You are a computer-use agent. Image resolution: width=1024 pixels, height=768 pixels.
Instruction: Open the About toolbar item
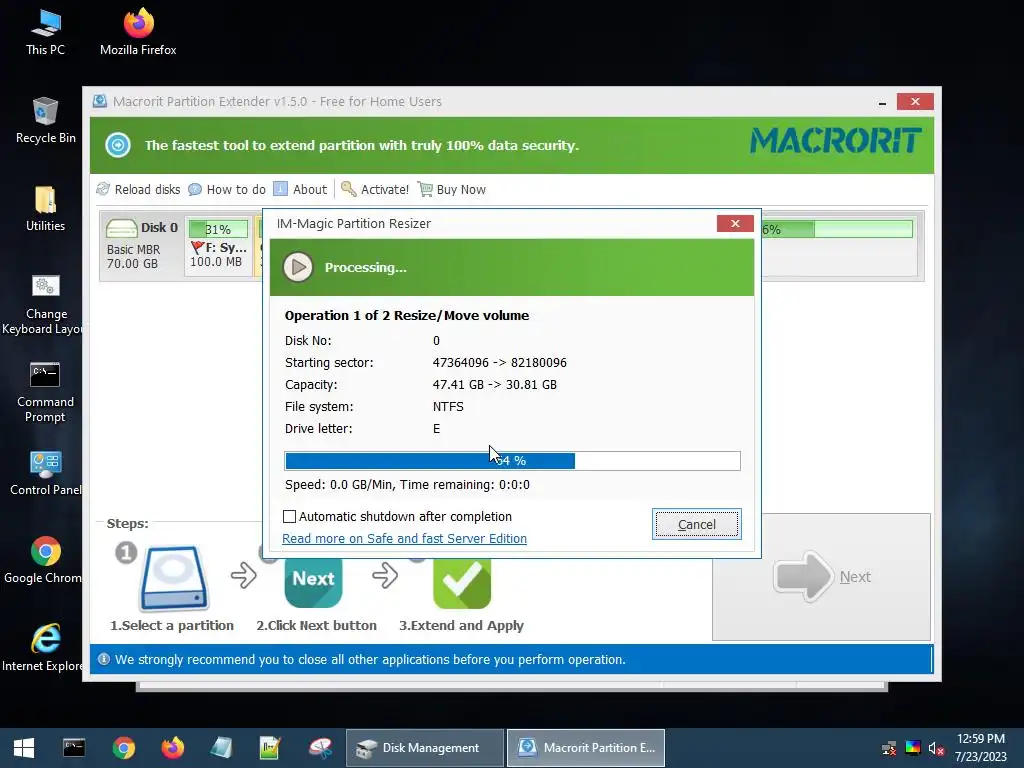300,189
